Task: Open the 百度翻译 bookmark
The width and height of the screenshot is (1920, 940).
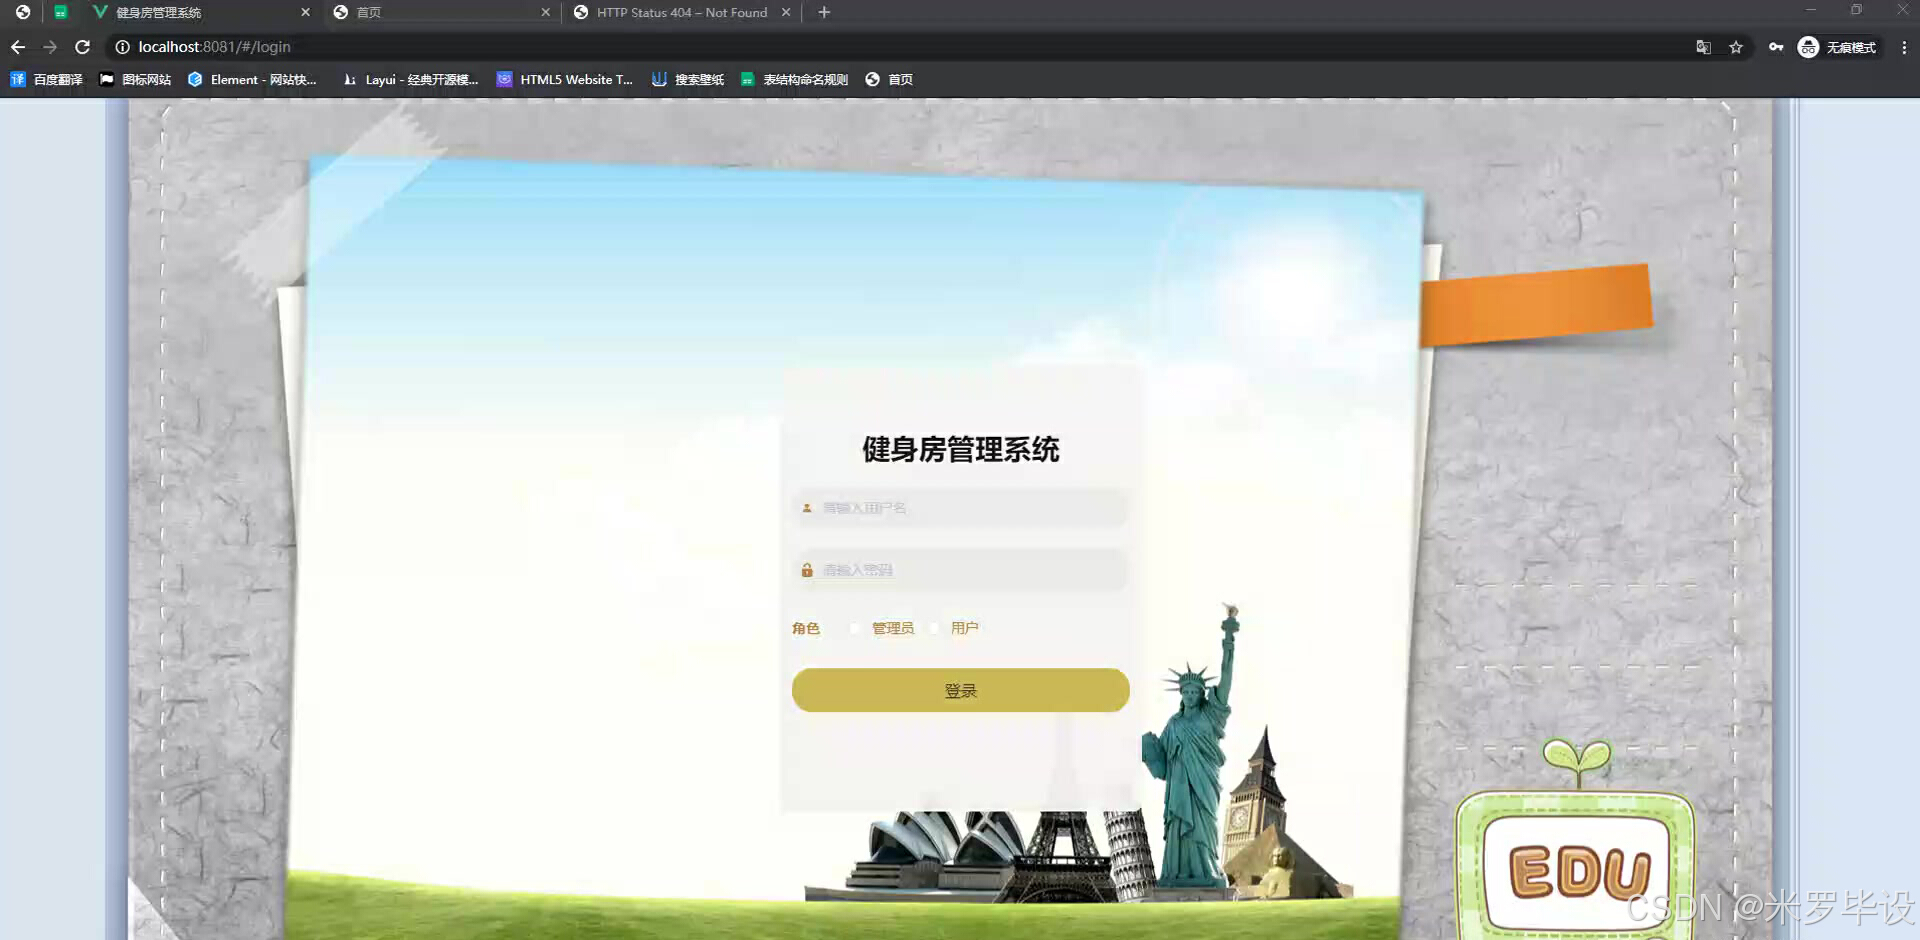Action: click(x=46, y=79)
